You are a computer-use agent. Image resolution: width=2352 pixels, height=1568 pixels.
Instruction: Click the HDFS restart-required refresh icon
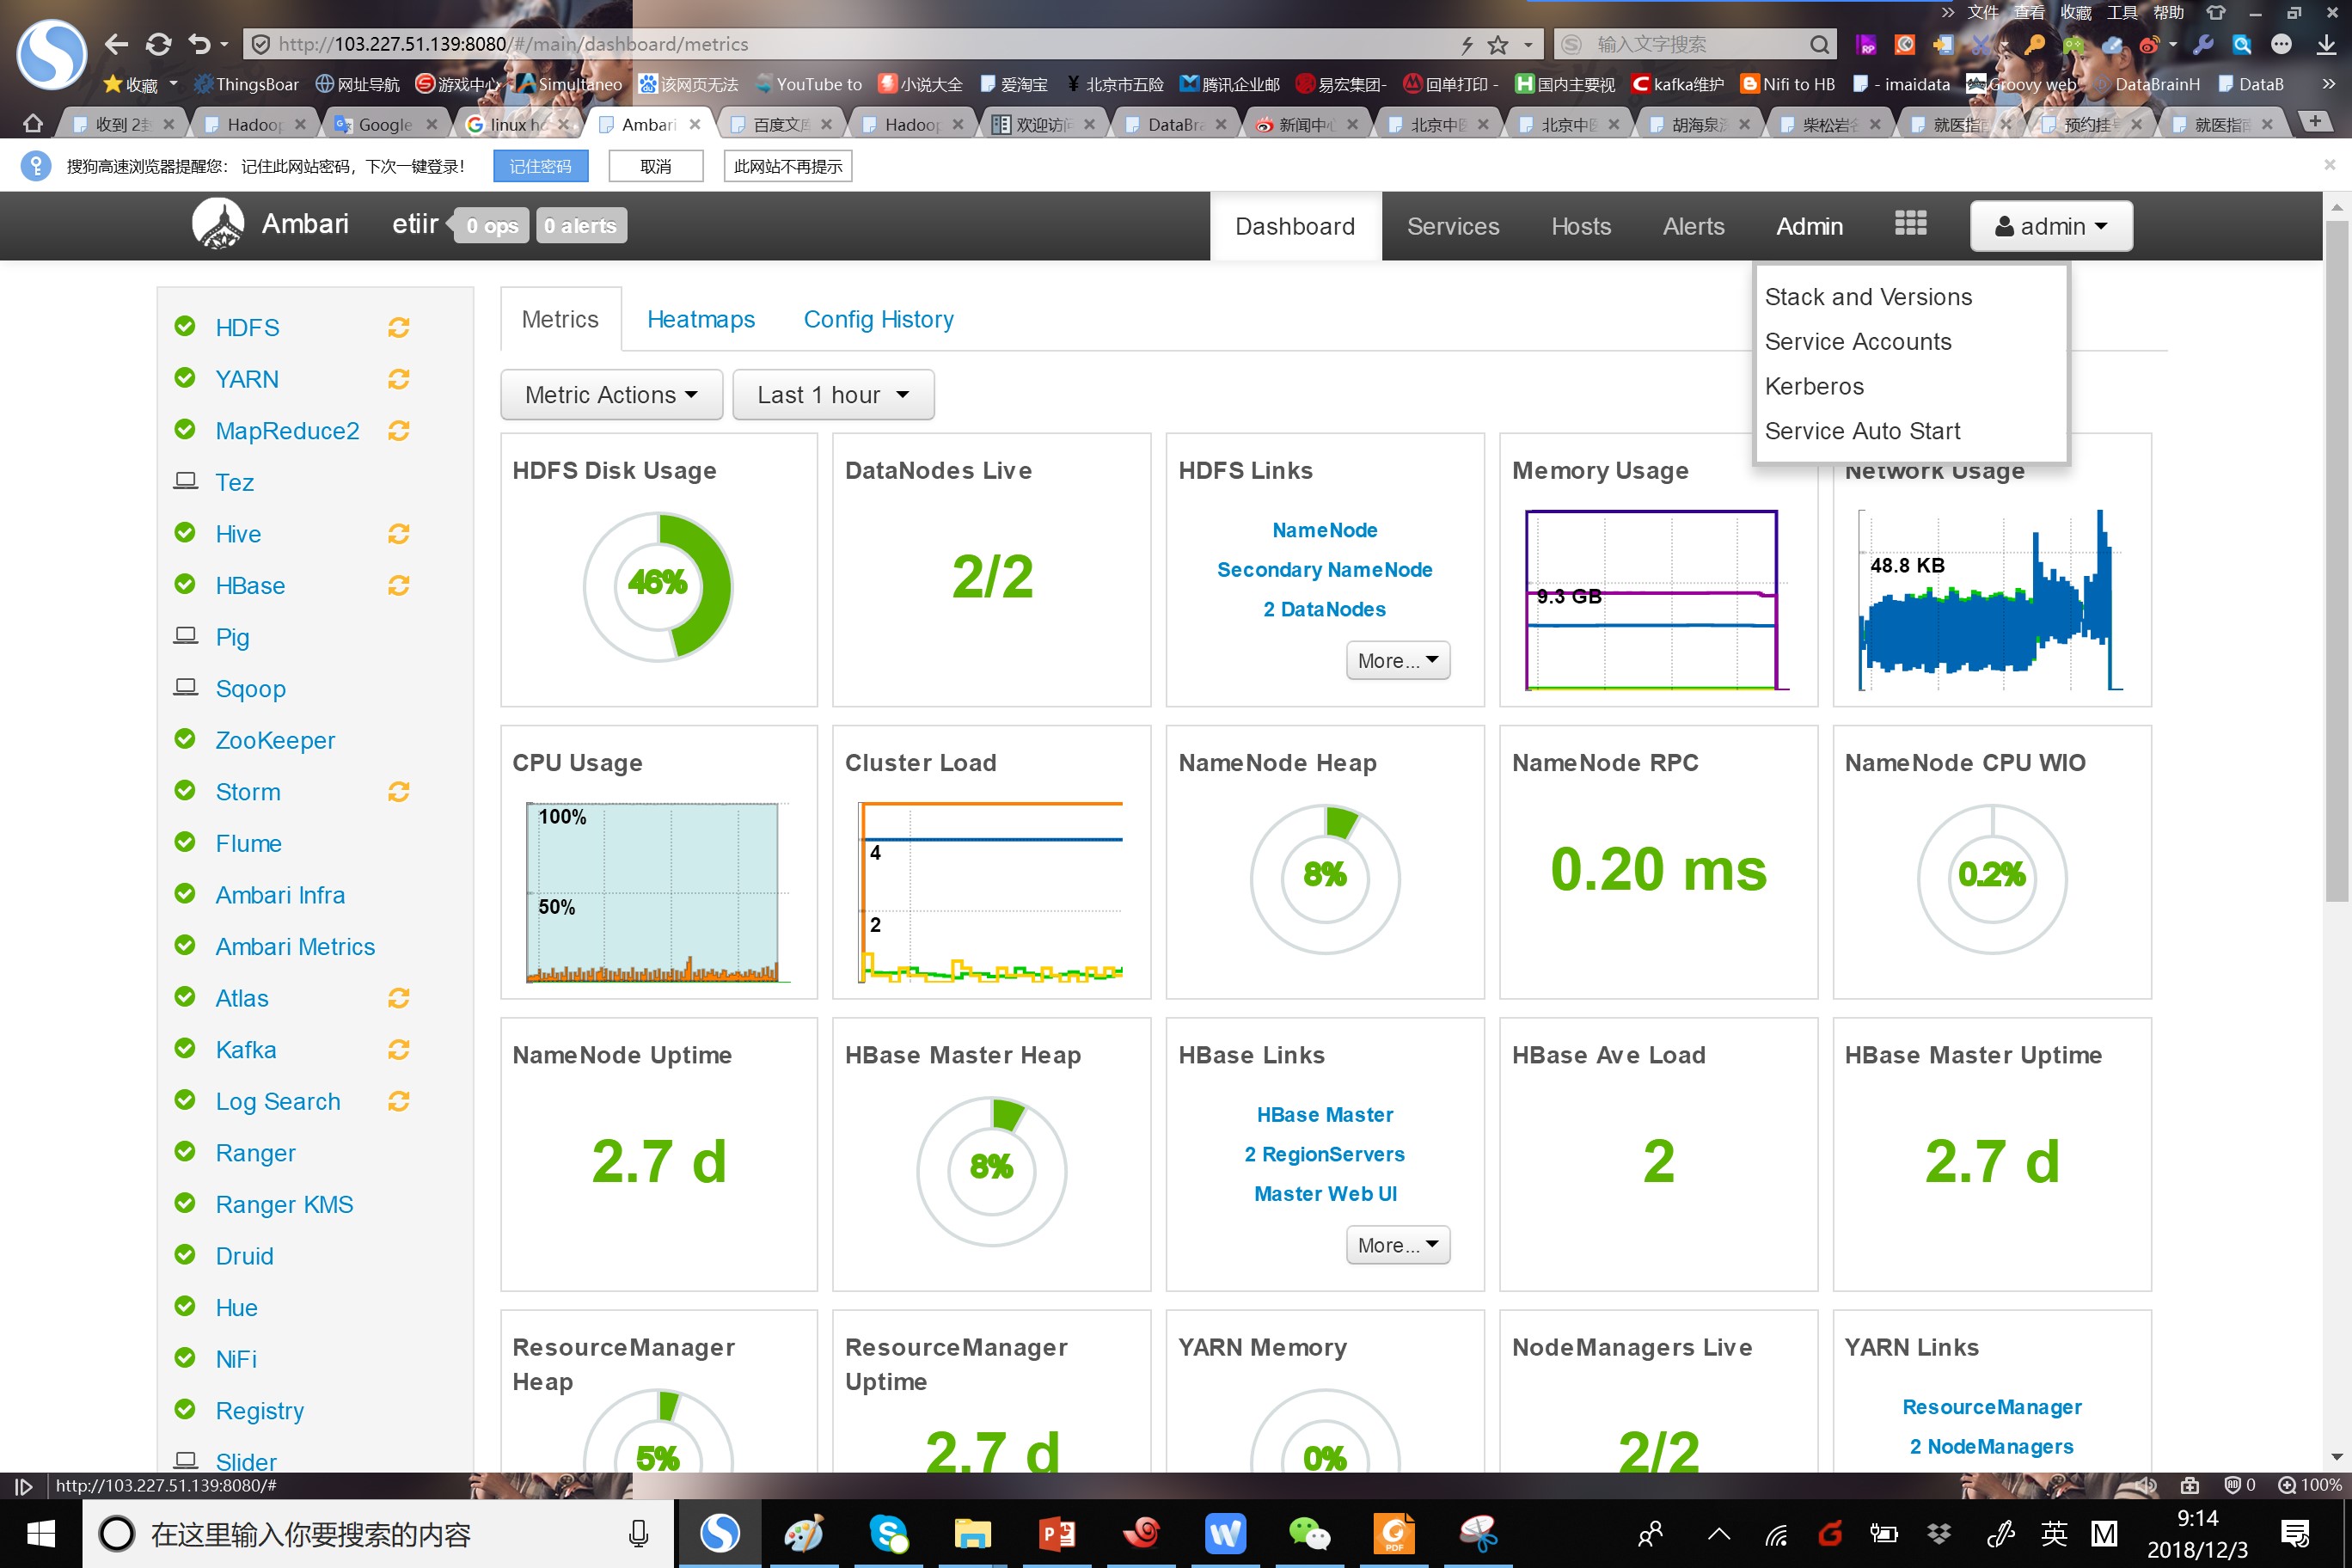[x=398, y=327]
